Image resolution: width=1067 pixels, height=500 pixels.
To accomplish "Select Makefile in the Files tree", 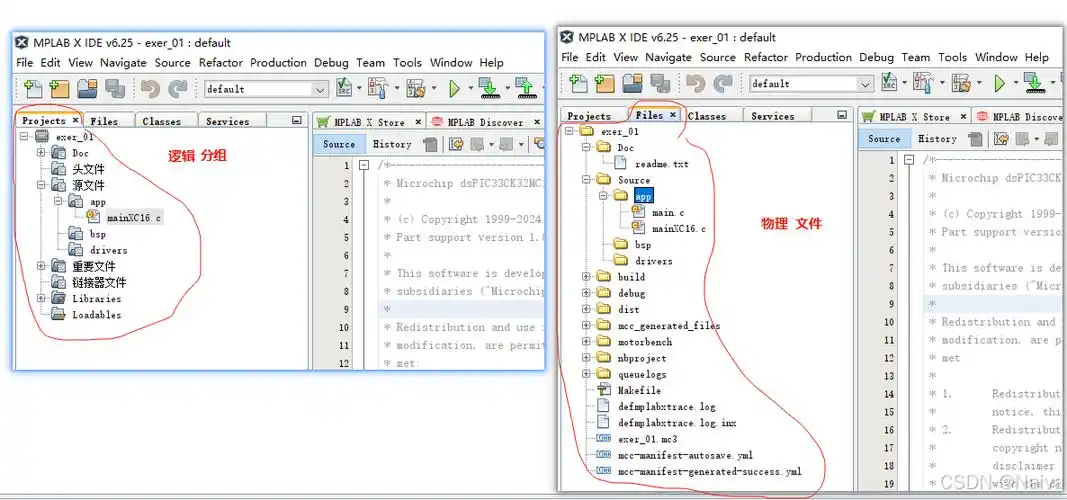I will click(x=639, y=390).
